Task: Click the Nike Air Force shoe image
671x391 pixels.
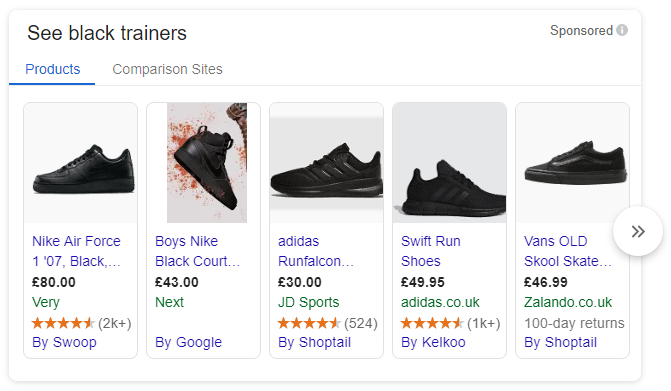Action: click(81, 163)
